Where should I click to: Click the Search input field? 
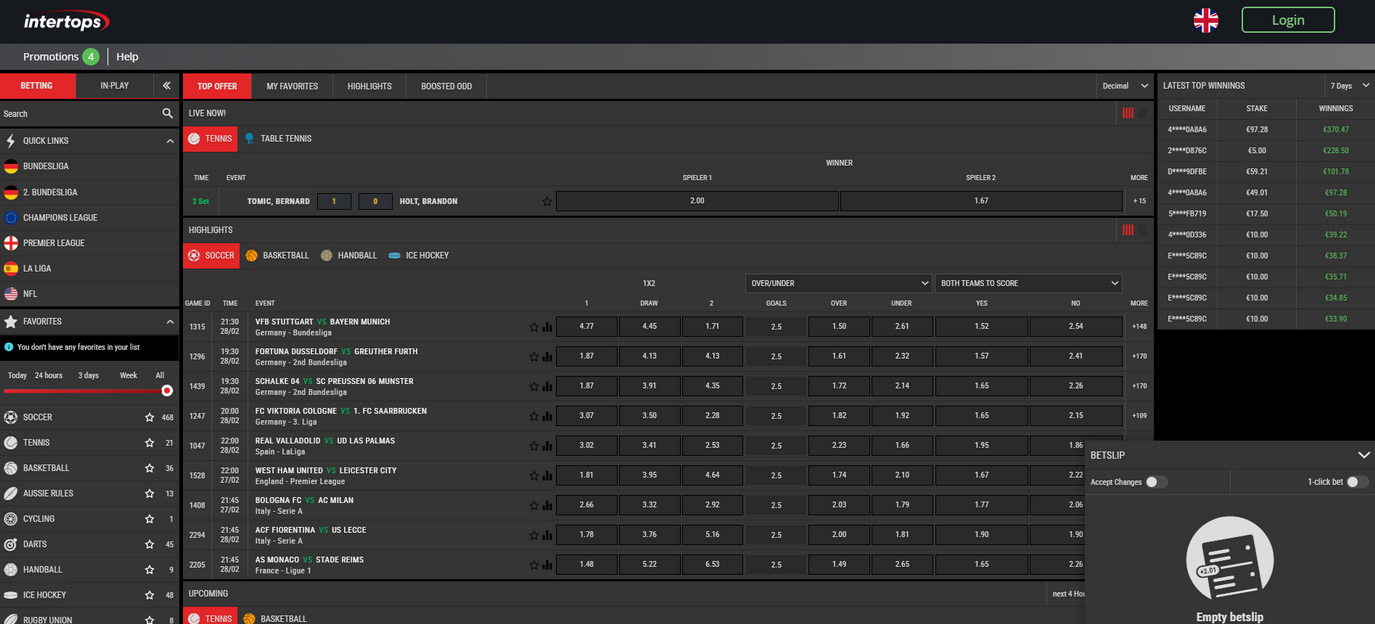pyautogui.click(x=78, y=114)
